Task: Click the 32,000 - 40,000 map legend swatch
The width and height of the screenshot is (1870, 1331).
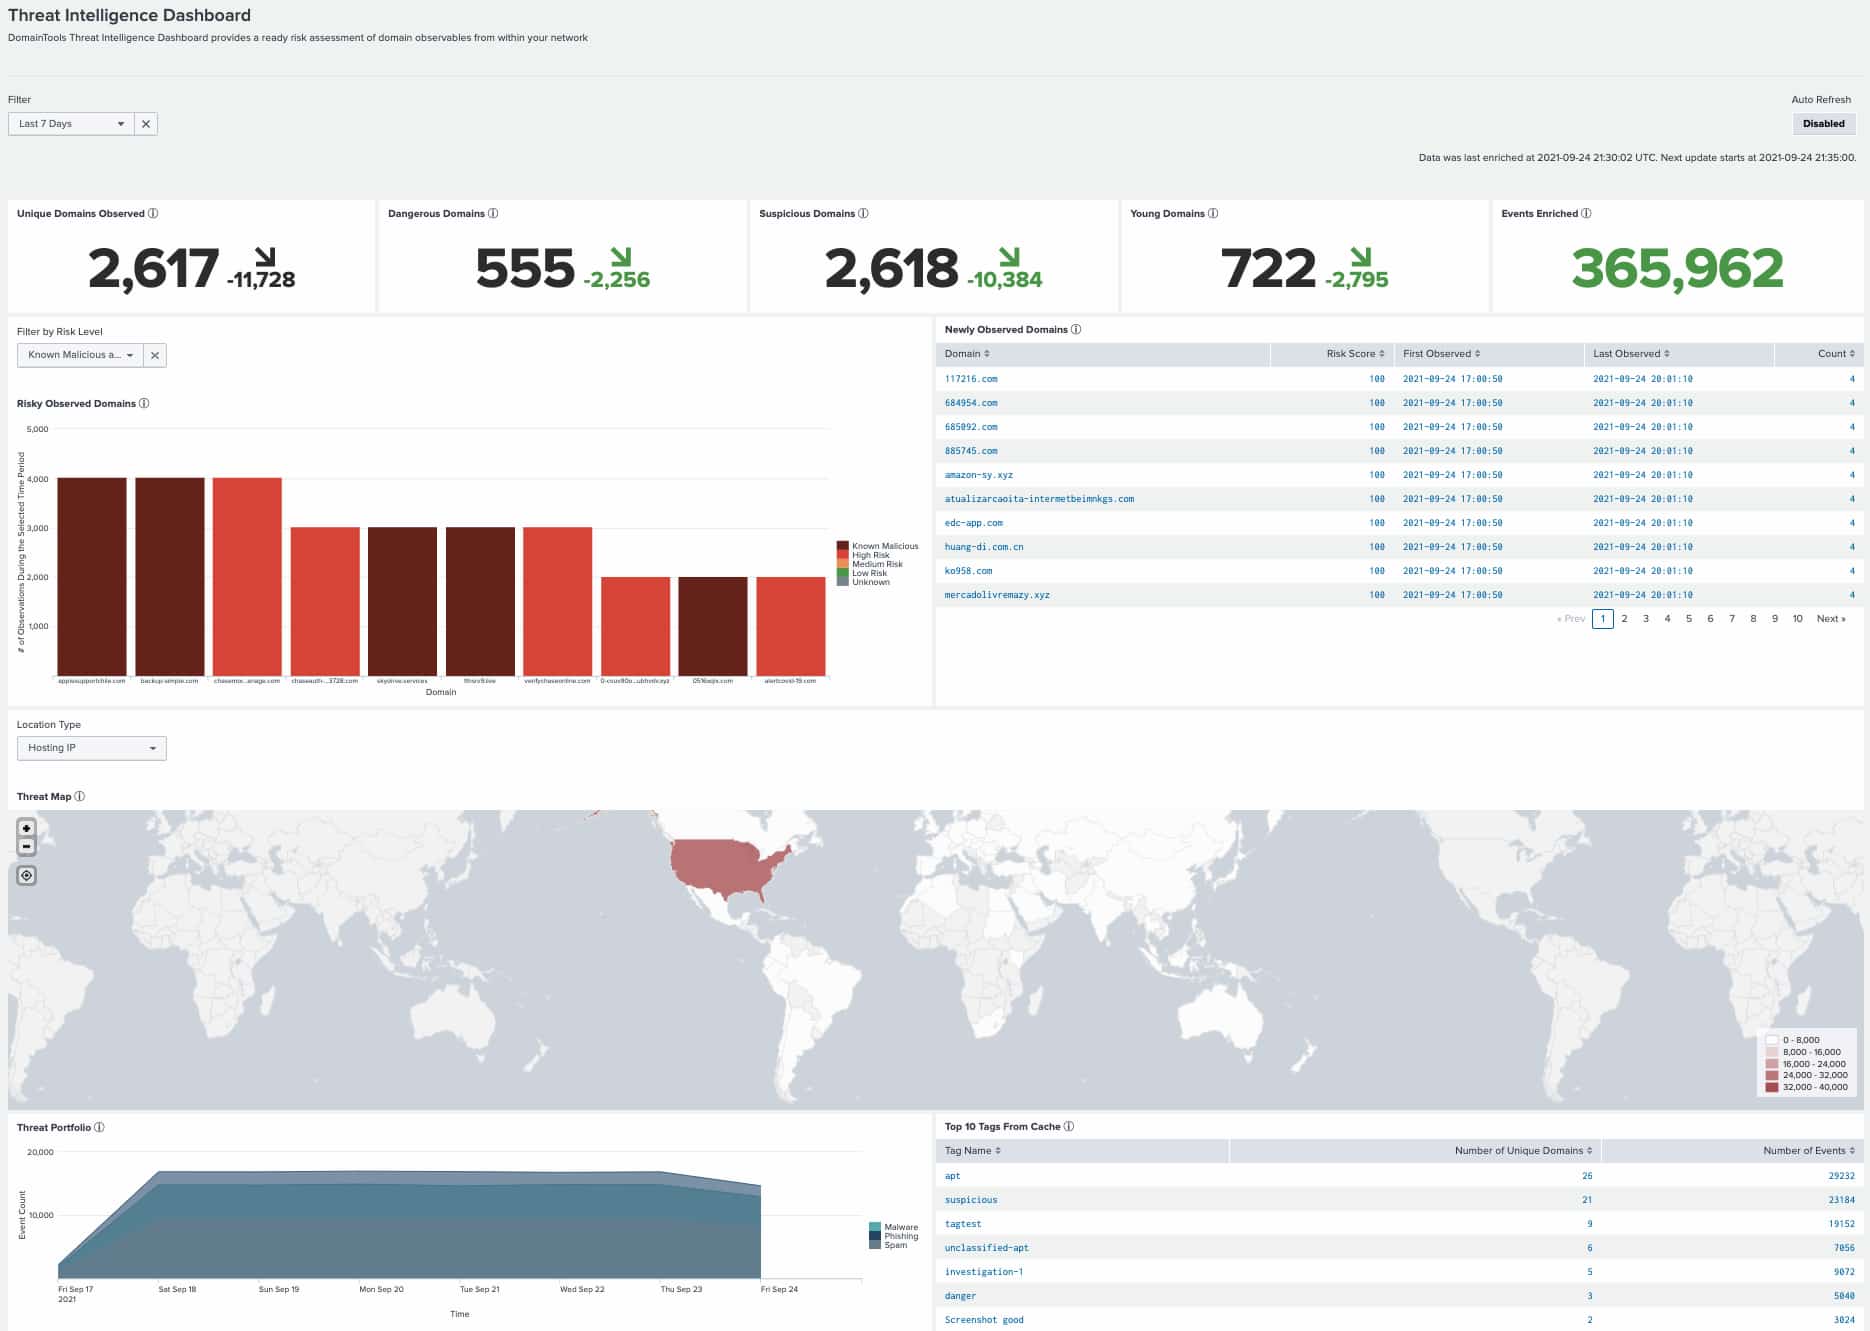Action: tap(1772, 1087)
